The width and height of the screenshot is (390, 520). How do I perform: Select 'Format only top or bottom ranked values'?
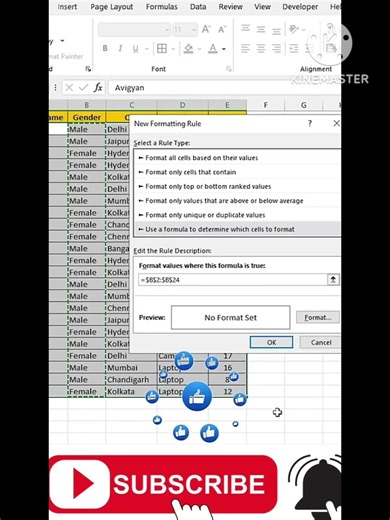click(x=238, y=186)
